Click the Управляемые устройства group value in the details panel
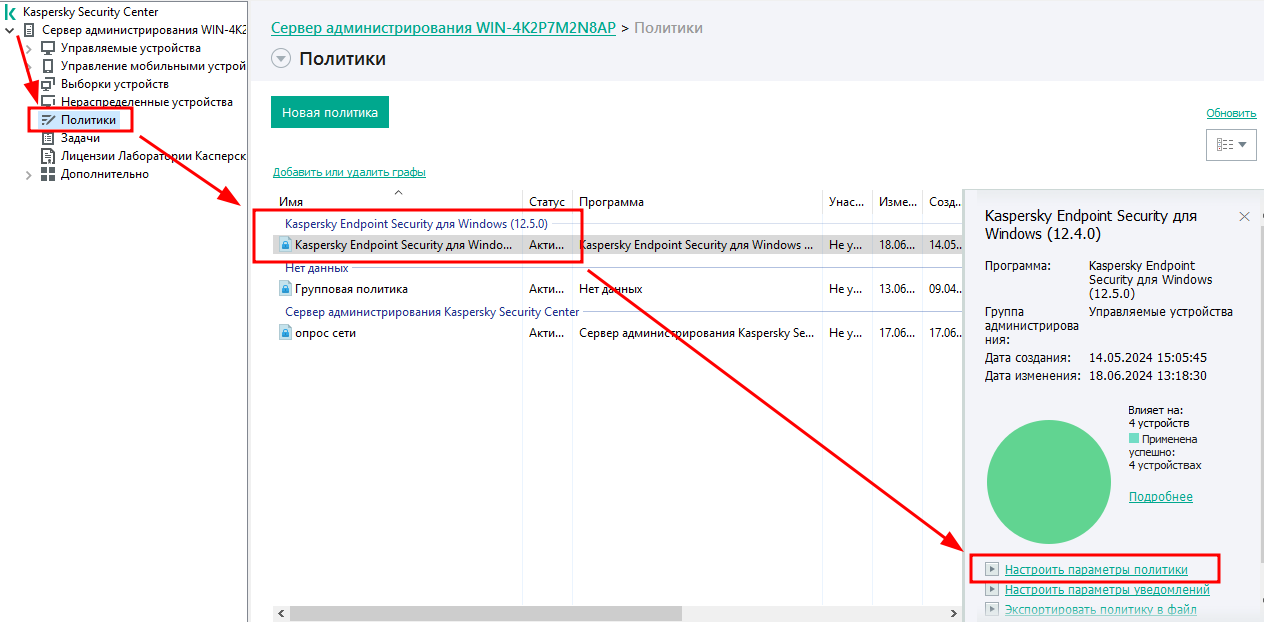 coord(1160,312)
